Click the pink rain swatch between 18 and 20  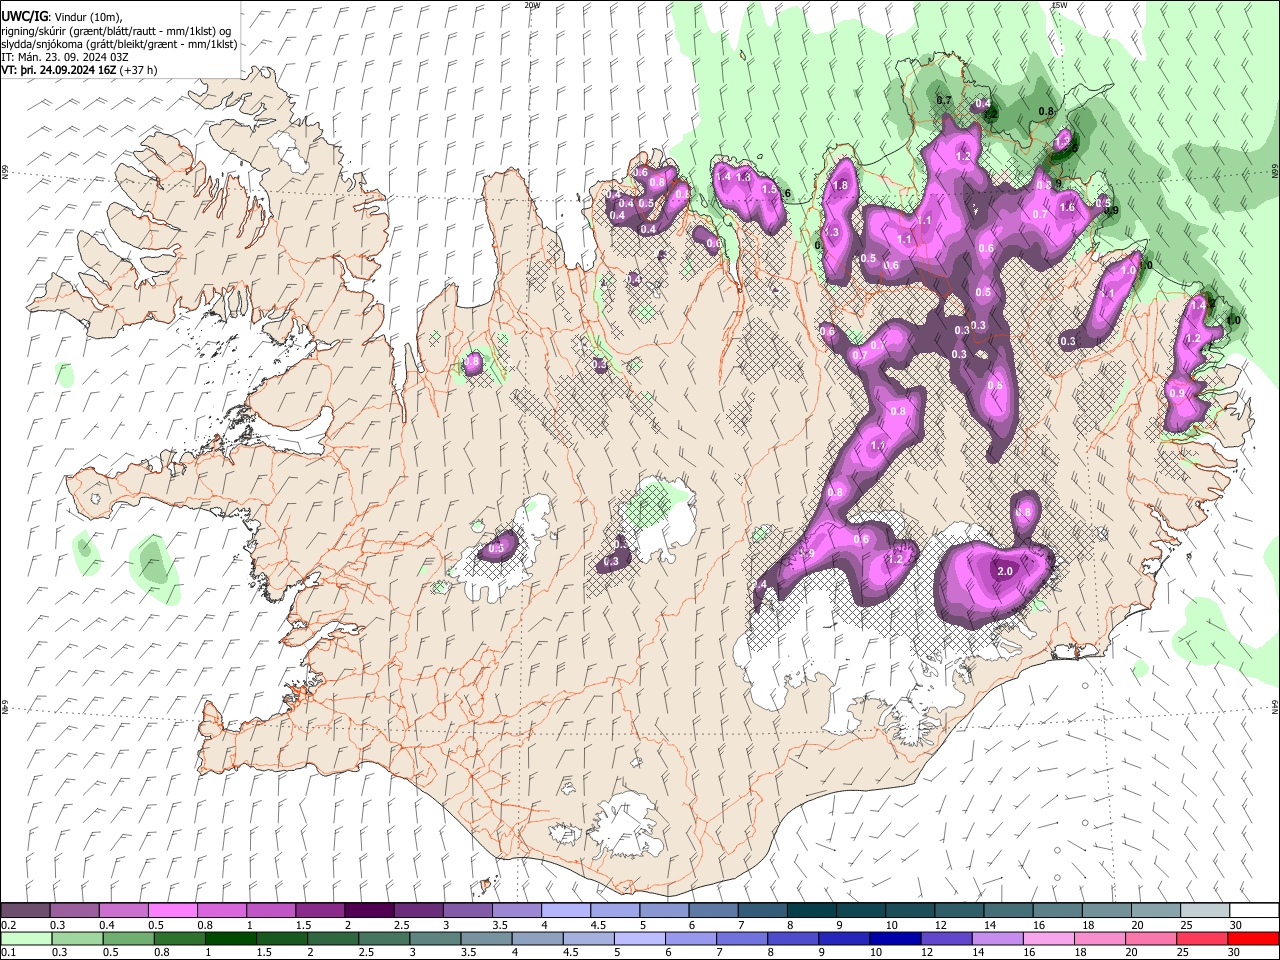point(1099,938)
